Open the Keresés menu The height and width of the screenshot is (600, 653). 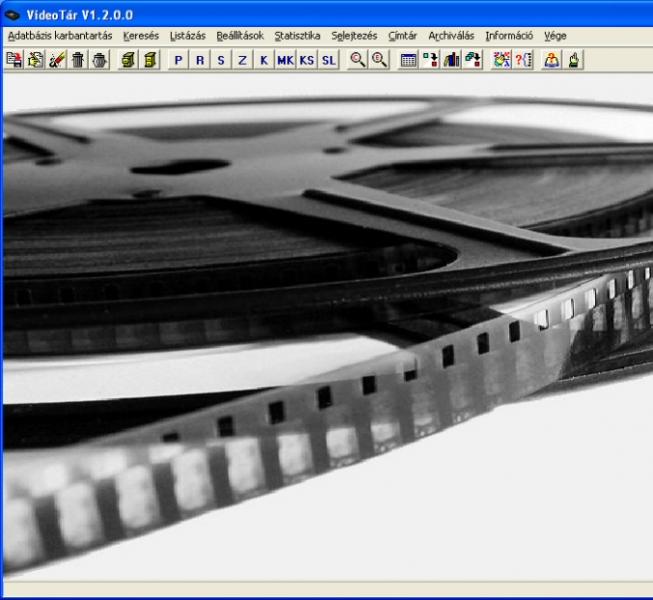click(x=141, y=35)
